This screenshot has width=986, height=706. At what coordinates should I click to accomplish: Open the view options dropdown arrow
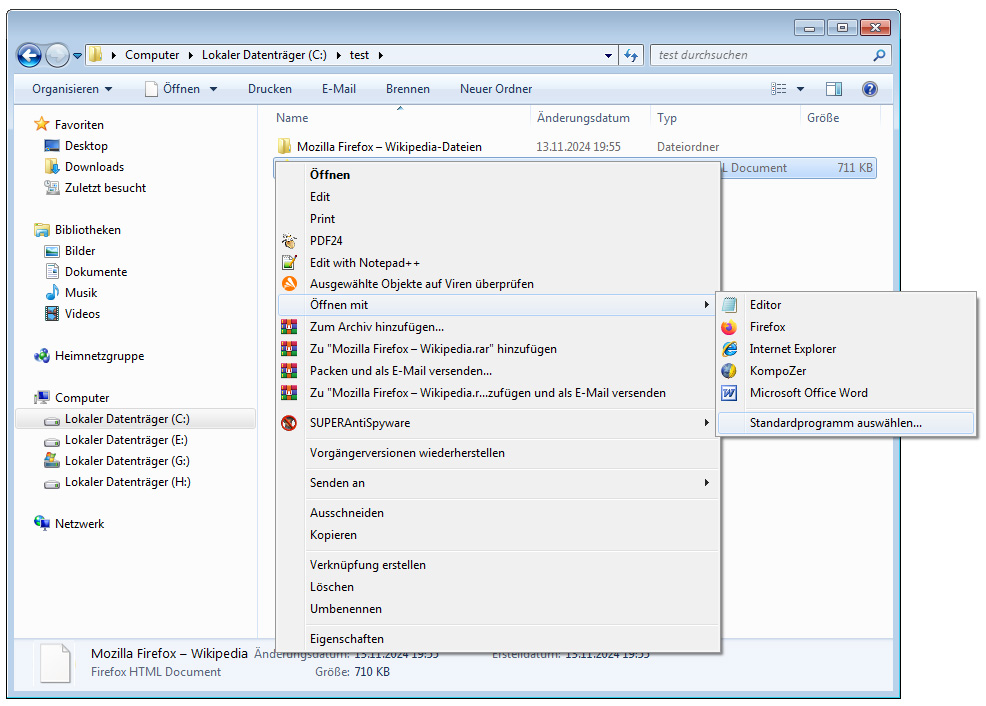(800, 89)
